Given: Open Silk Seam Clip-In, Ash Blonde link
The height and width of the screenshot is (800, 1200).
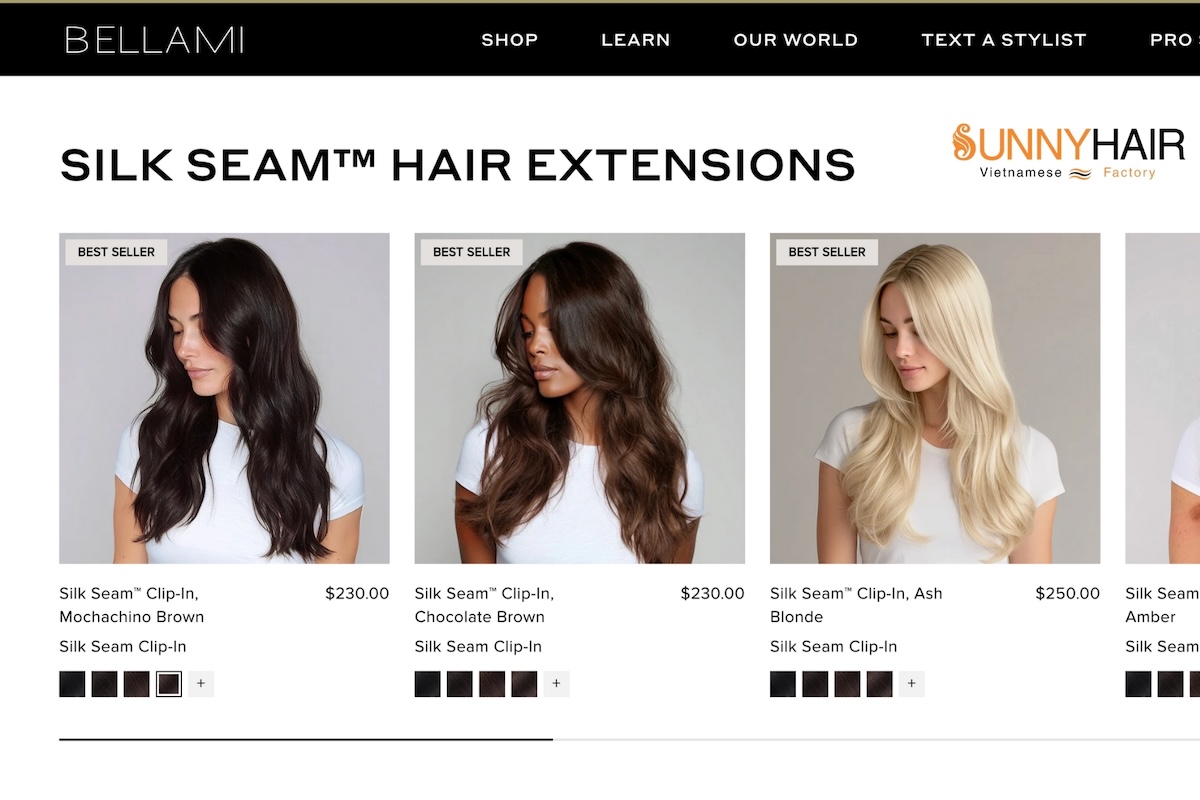Looking at the screenshot, I should coord(856,605).
